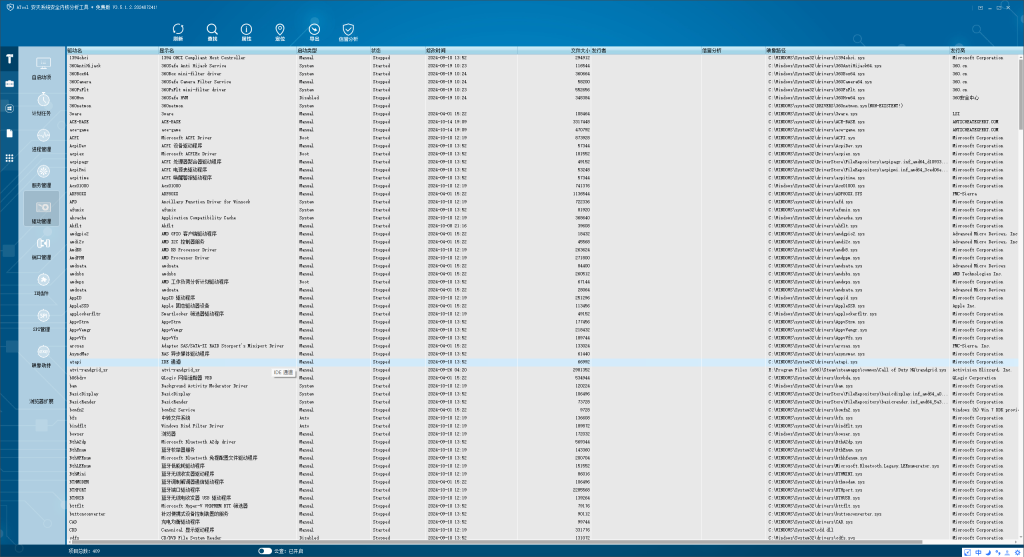Run the shield trust analysis icon
This screenshot has width=1024, height=557.
point(347,32)
